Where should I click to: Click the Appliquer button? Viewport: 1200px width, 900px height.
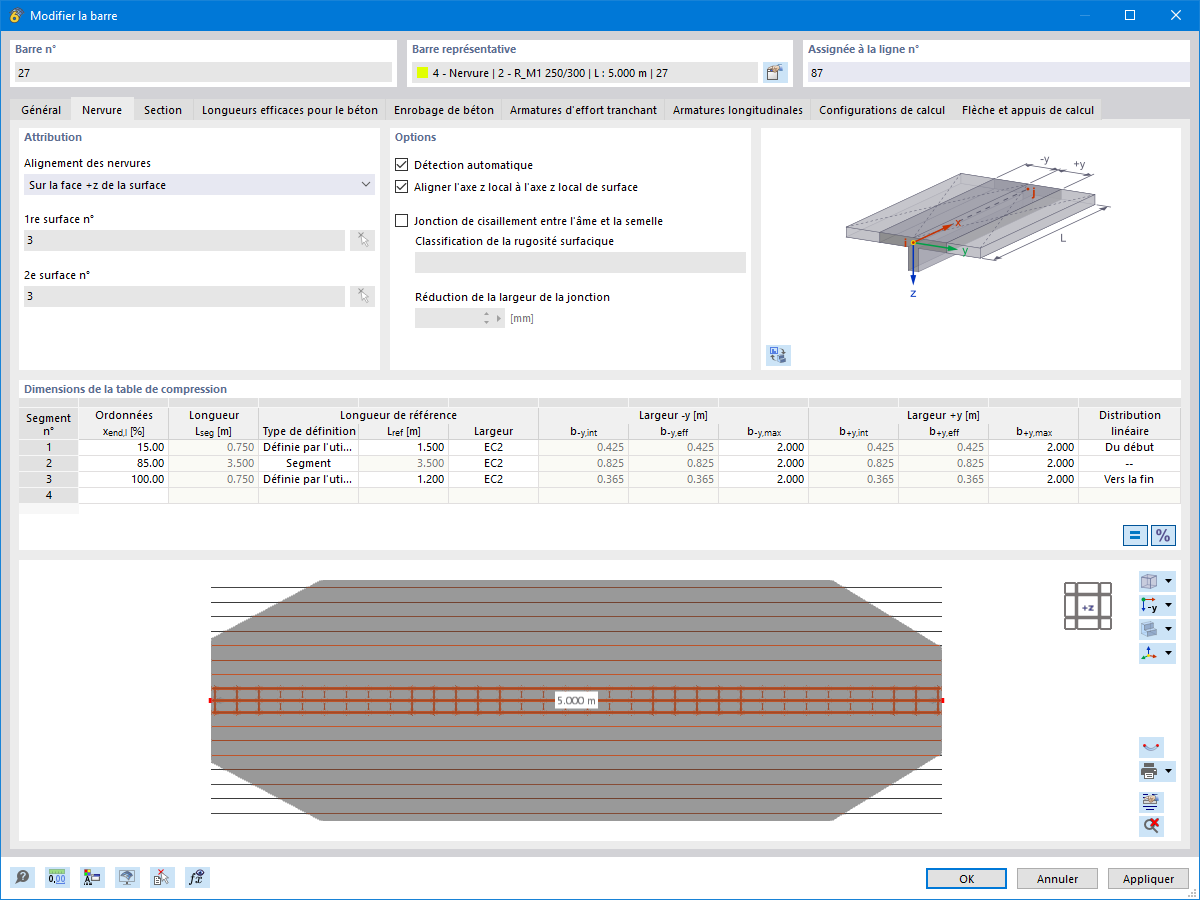1148,879
